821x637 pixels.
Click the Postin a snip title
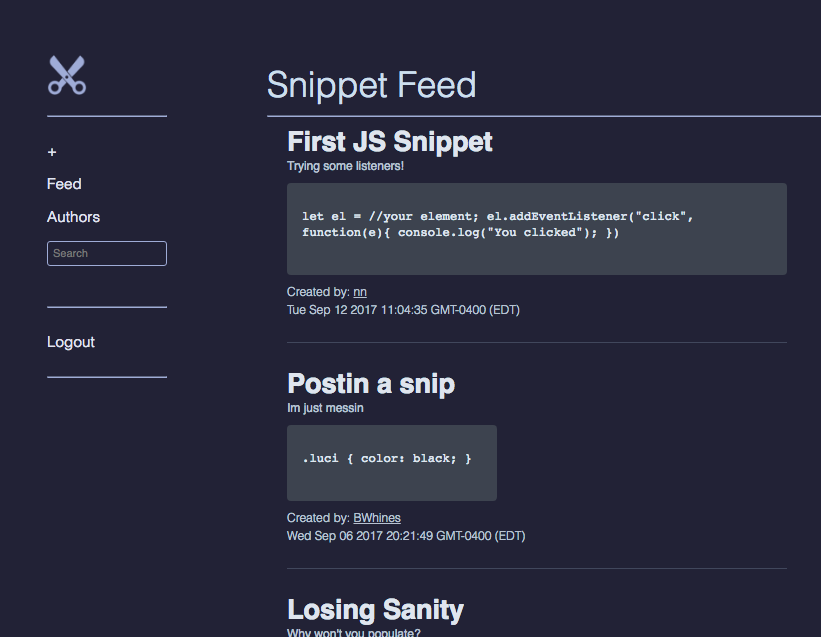click(x=371, y=384)
